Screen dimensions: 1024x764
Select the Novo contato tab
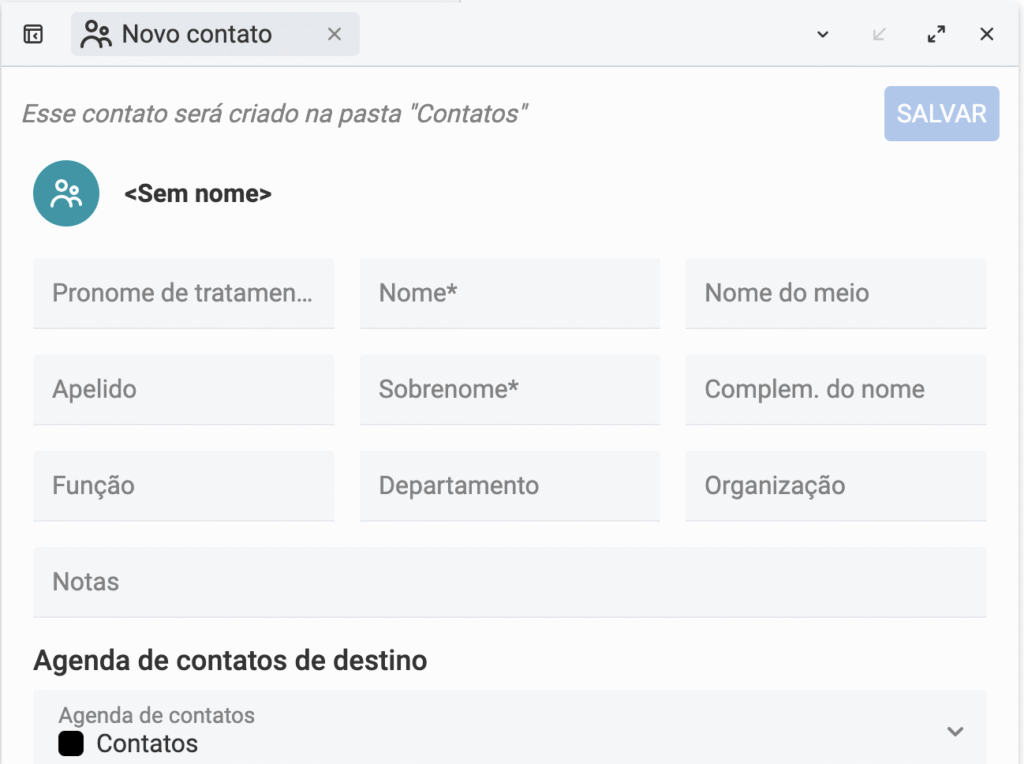[x=196, y=34]
